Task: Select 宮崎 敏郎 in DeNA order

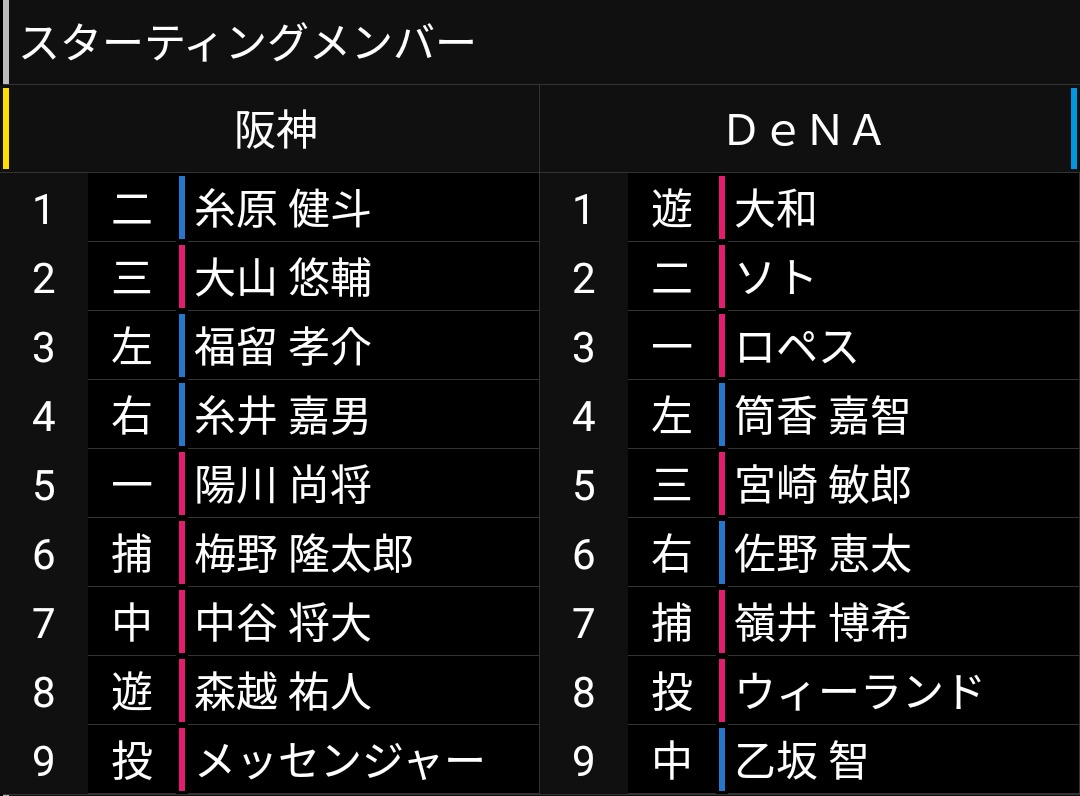Action: coord(822,485)
